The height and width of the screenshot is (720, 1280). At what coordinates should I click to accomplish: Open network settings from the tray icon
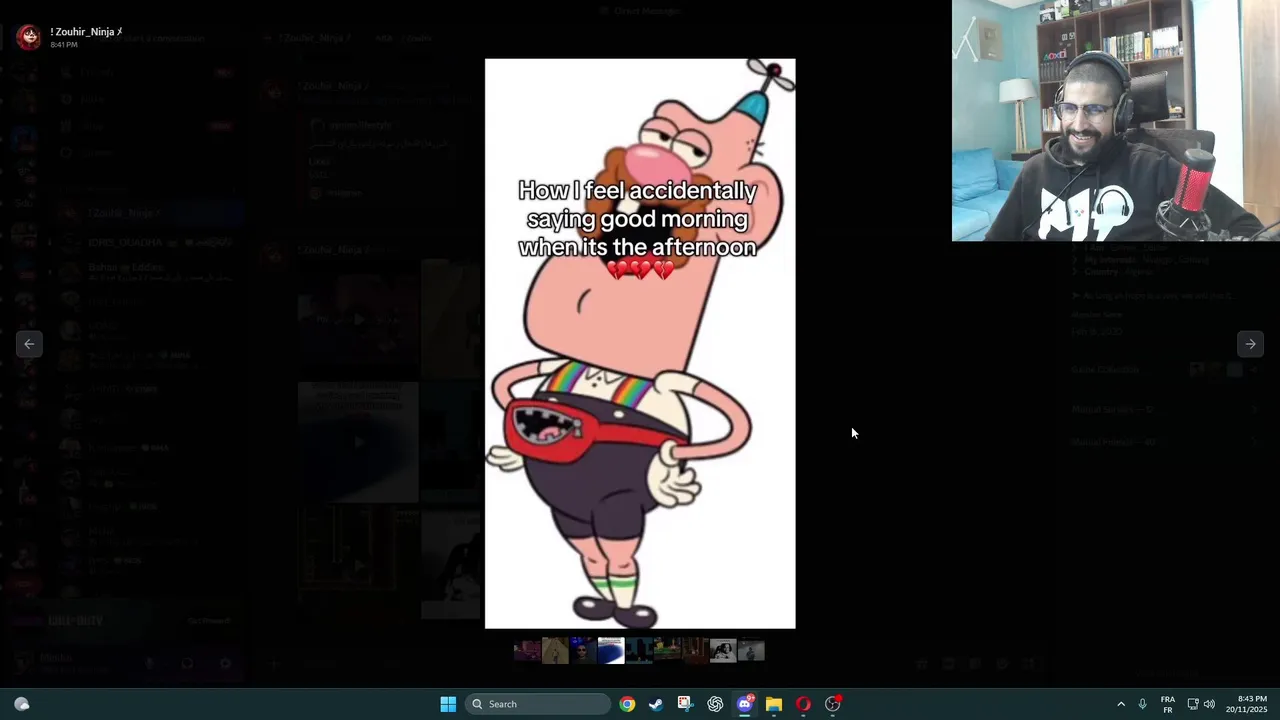pos(1193,704)
